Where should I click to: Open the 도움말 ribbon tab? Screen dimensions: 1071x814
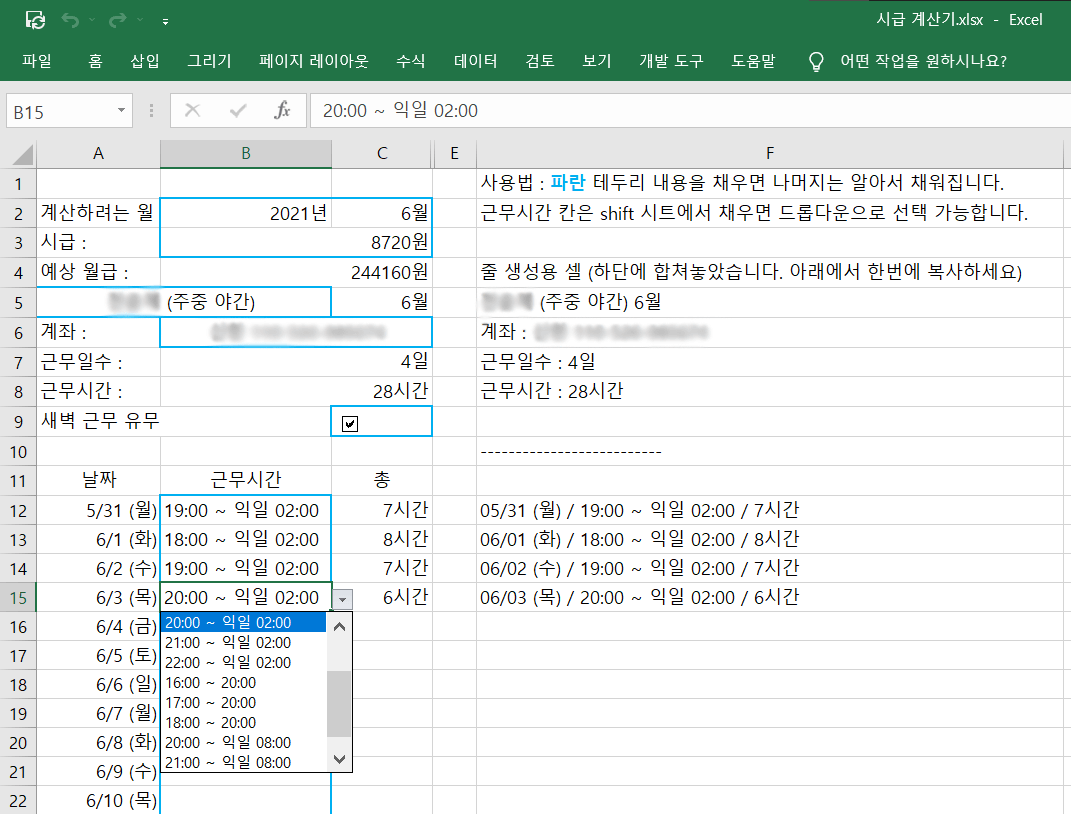753,61
